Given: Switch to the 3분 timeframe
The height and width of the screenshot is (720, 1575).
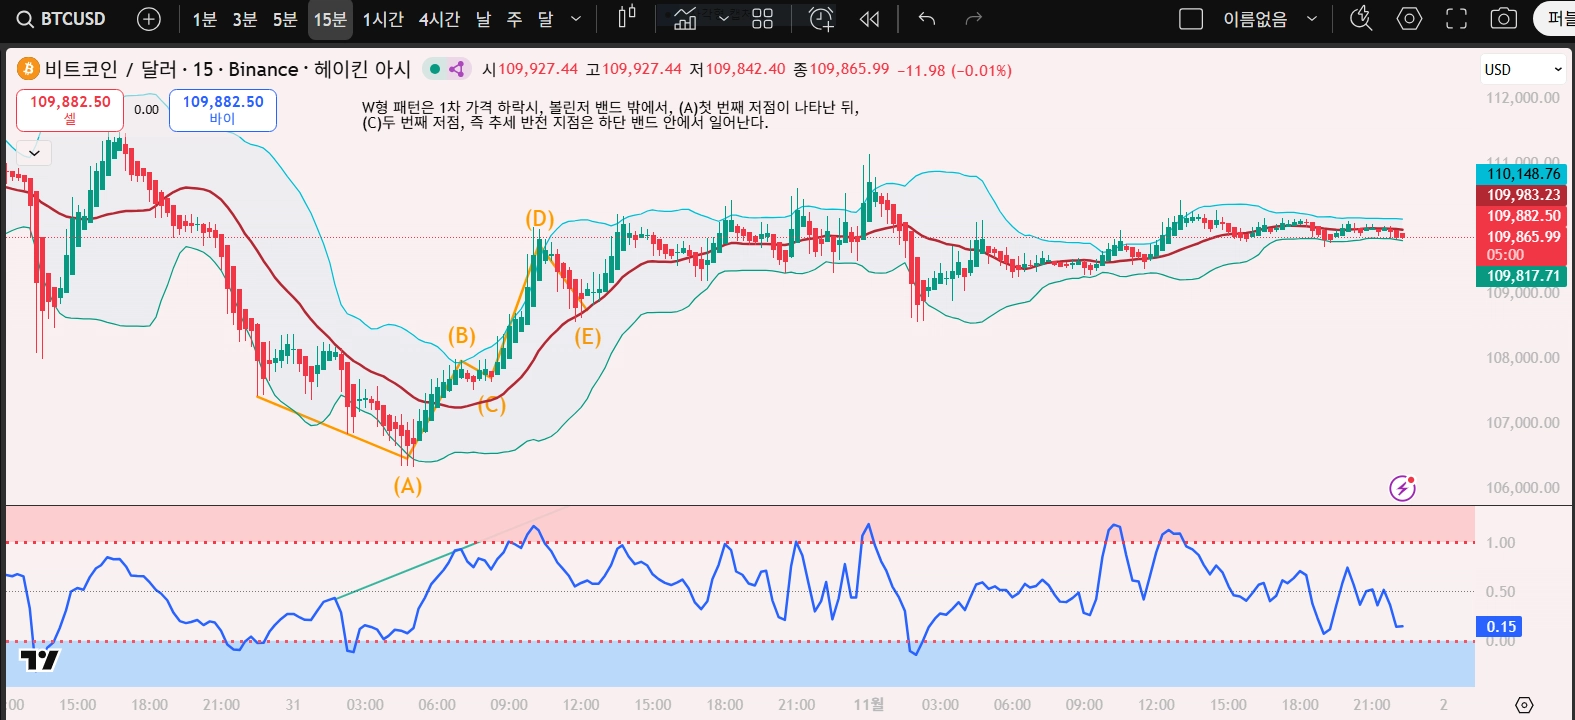Looking at the screenshot, I should click(245, 19).
